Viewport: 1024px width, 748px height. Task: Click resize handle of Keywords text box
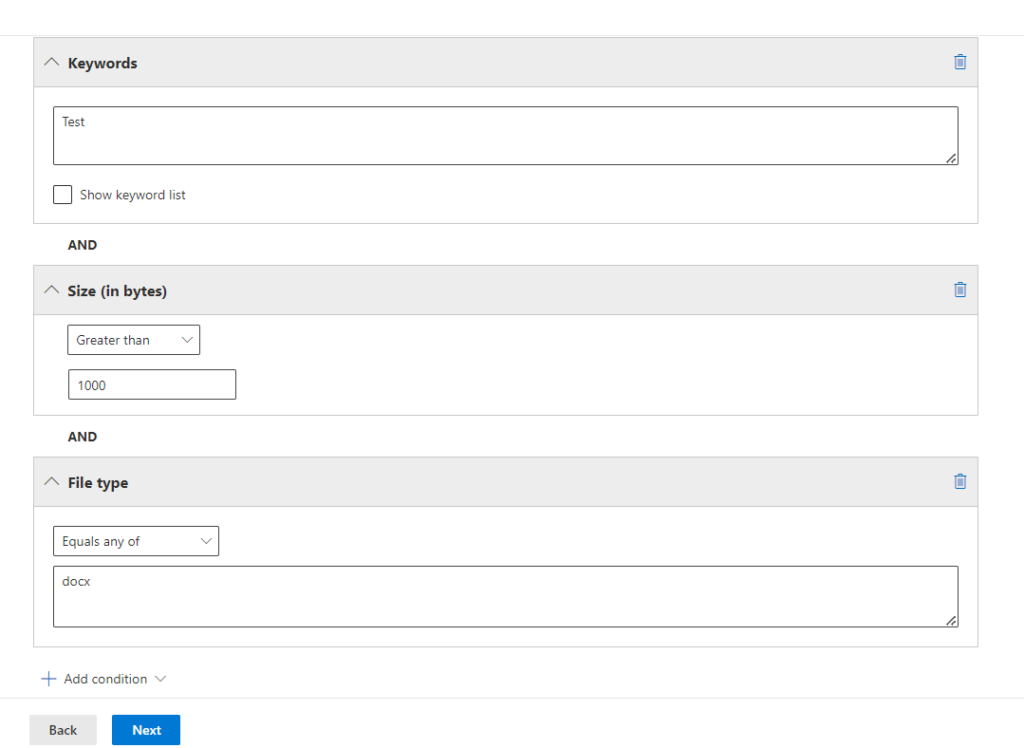point(951,158)
